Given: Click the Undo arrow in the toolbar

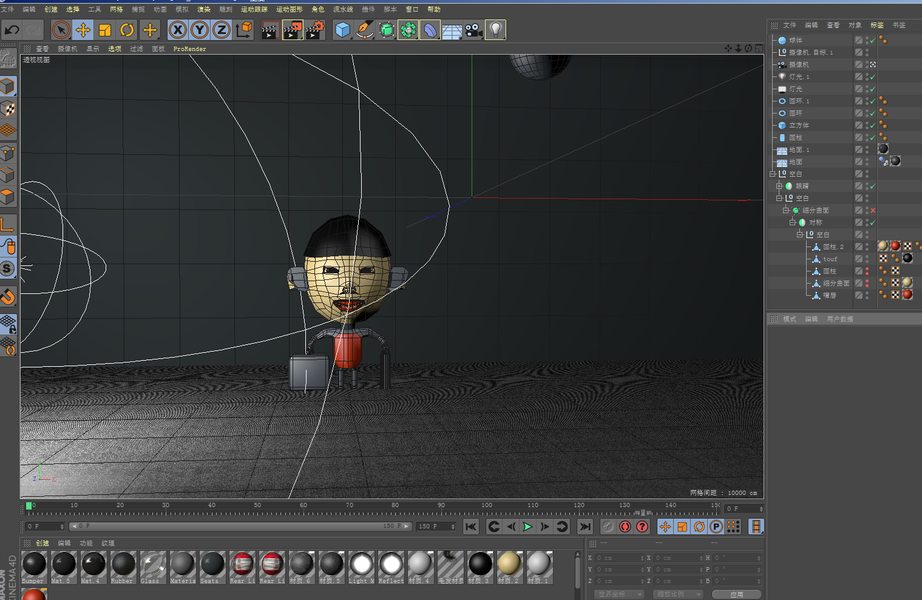Looking at the screenshot, I should click(12, 29).
